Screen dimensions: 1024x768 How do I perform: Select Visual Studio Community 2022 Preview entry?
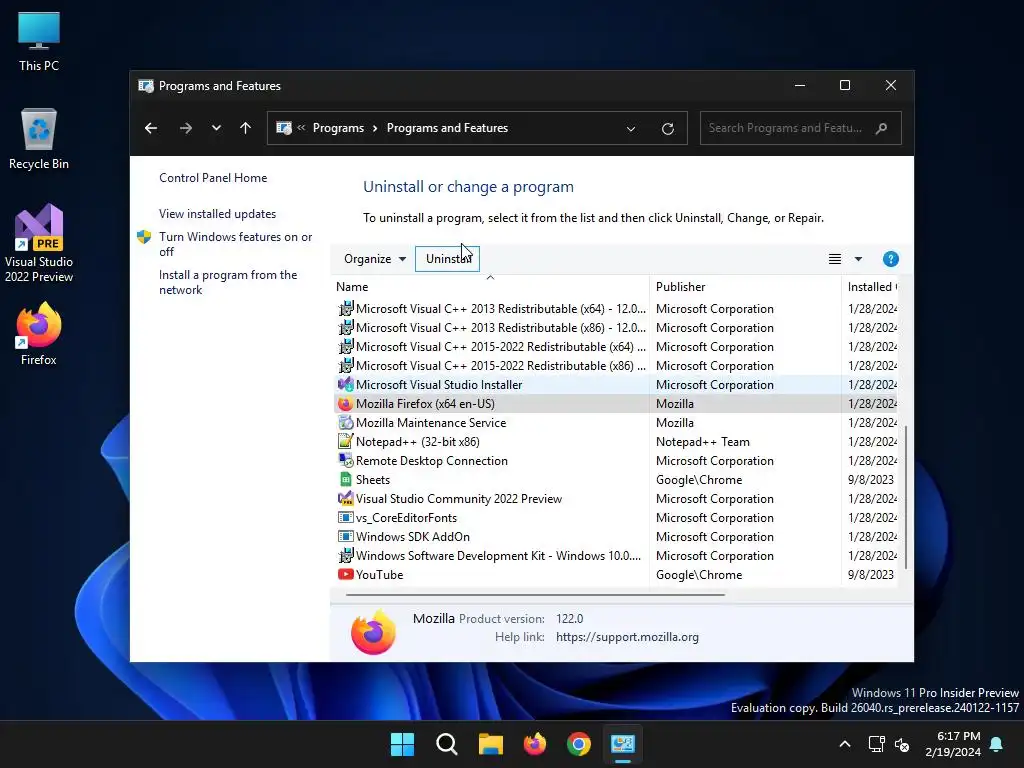point(616,498)
